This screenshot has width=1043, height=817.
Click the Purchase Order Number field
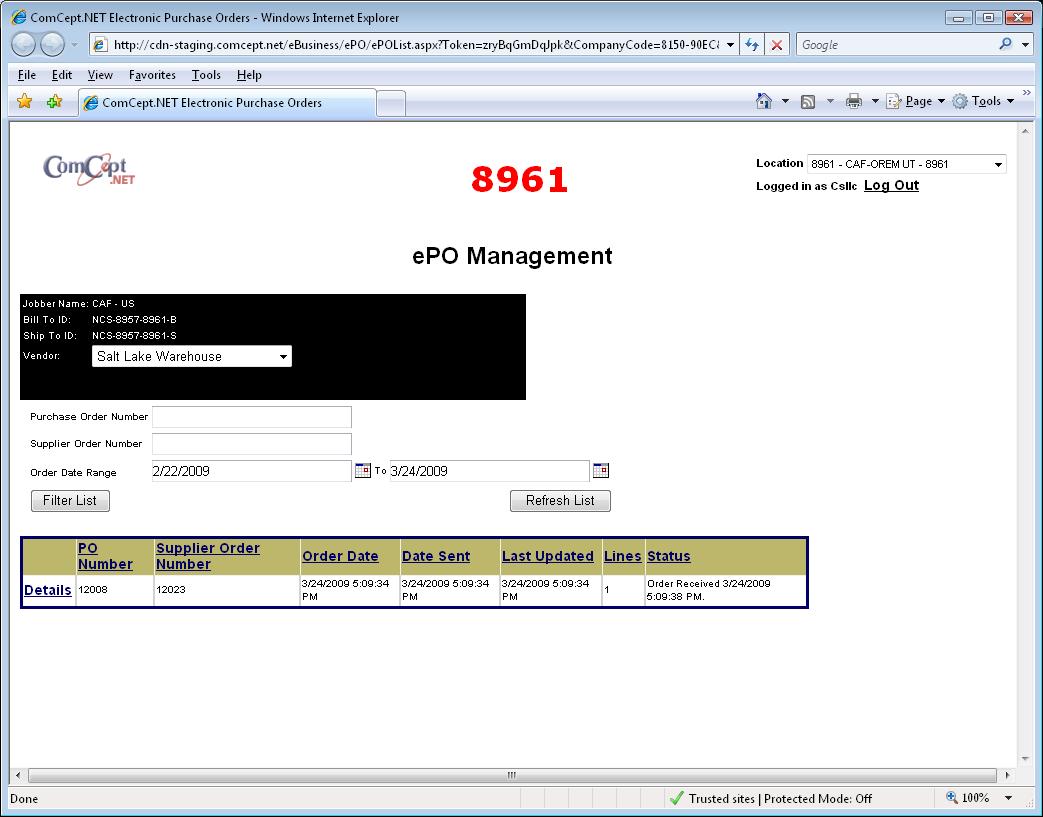[251, 417]
